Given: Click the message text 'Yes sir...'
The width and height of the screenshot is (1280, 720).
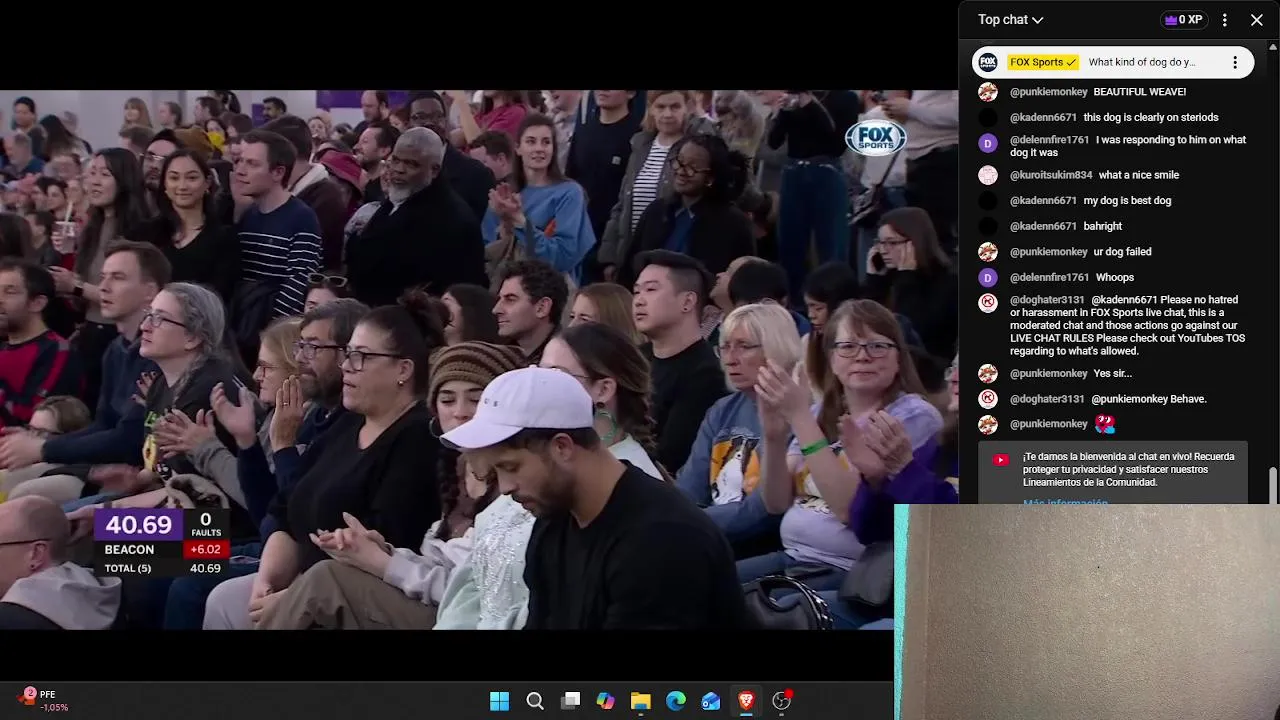Looking at the screenshot, I should click(x=1113, y=374).
